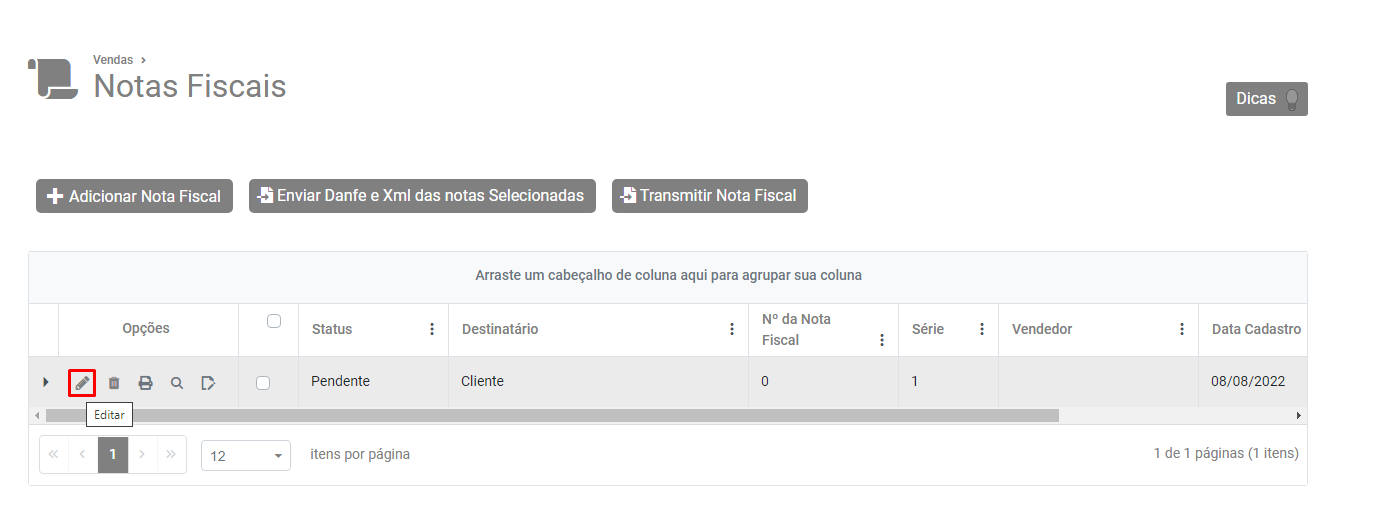The height and width of the screenshot is (506, 1383).
Task: Open Vendedor column options menu
Action: (1182, 329)
